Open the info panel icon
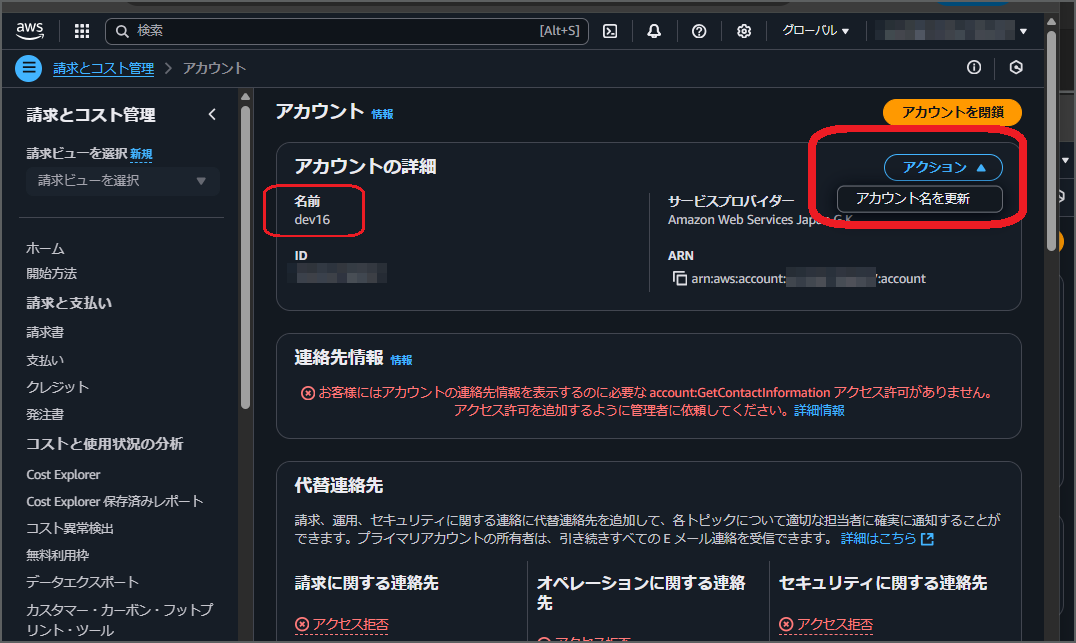The image size is (1076, 643). [974, 67]
